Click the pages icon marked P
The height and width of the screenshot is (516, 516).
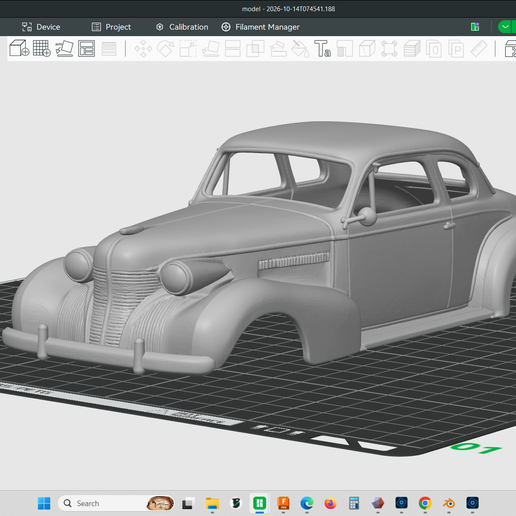click(x=456, y=49)
